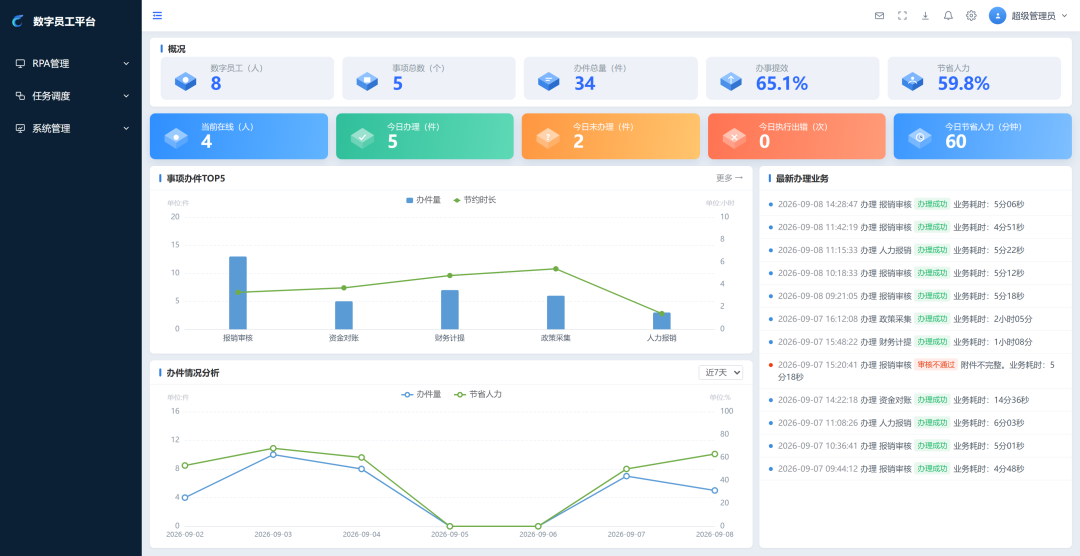Viewport: 1080px width, 556px height.
Task: Click the 办件总量 card icon
Action: pyautogui.click(x=549, y=81)
